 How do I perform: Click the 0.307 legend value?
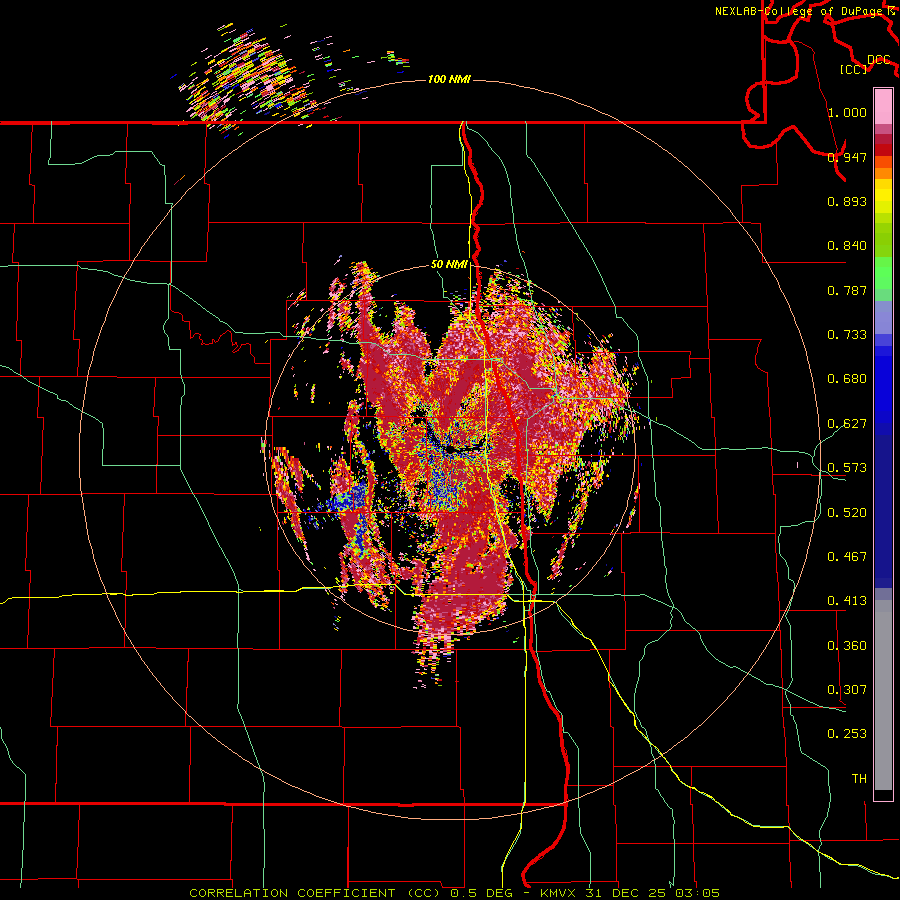coord(847,689)
